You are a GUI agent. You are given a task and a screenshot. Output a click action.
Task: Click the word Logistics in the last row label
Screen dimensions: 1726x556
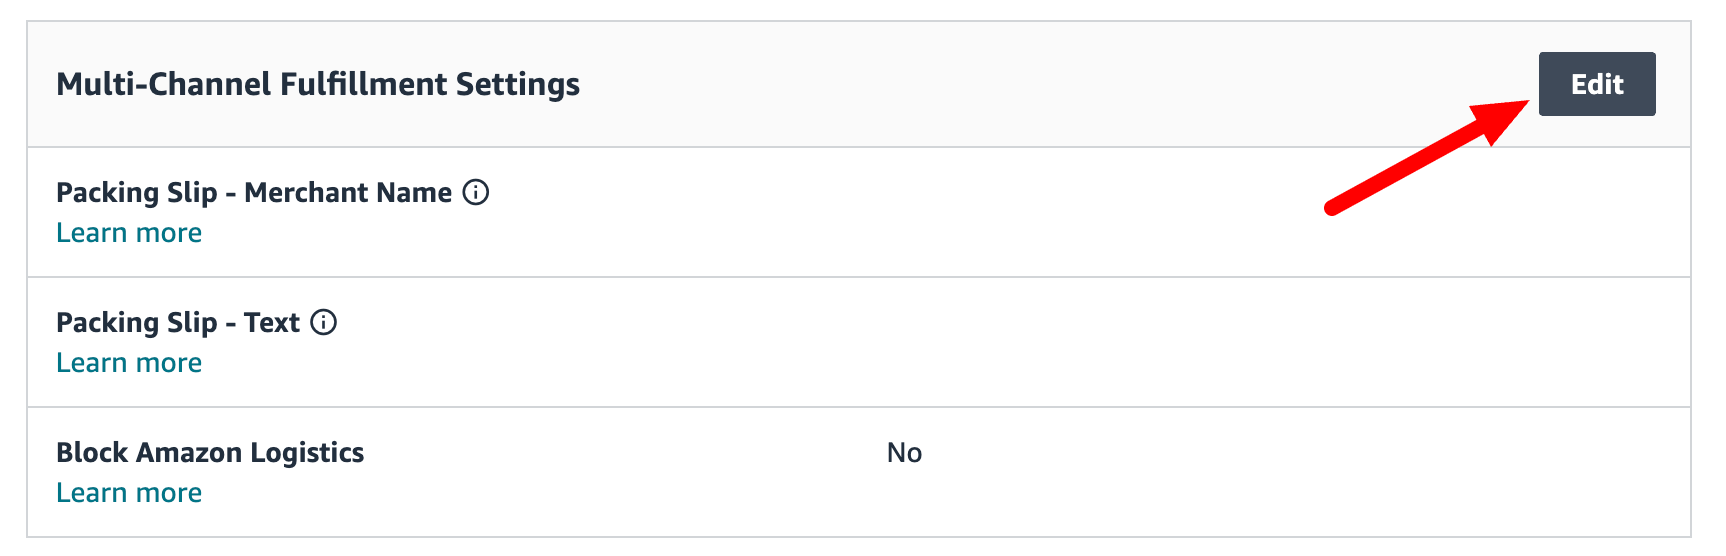tap(307, 454)
